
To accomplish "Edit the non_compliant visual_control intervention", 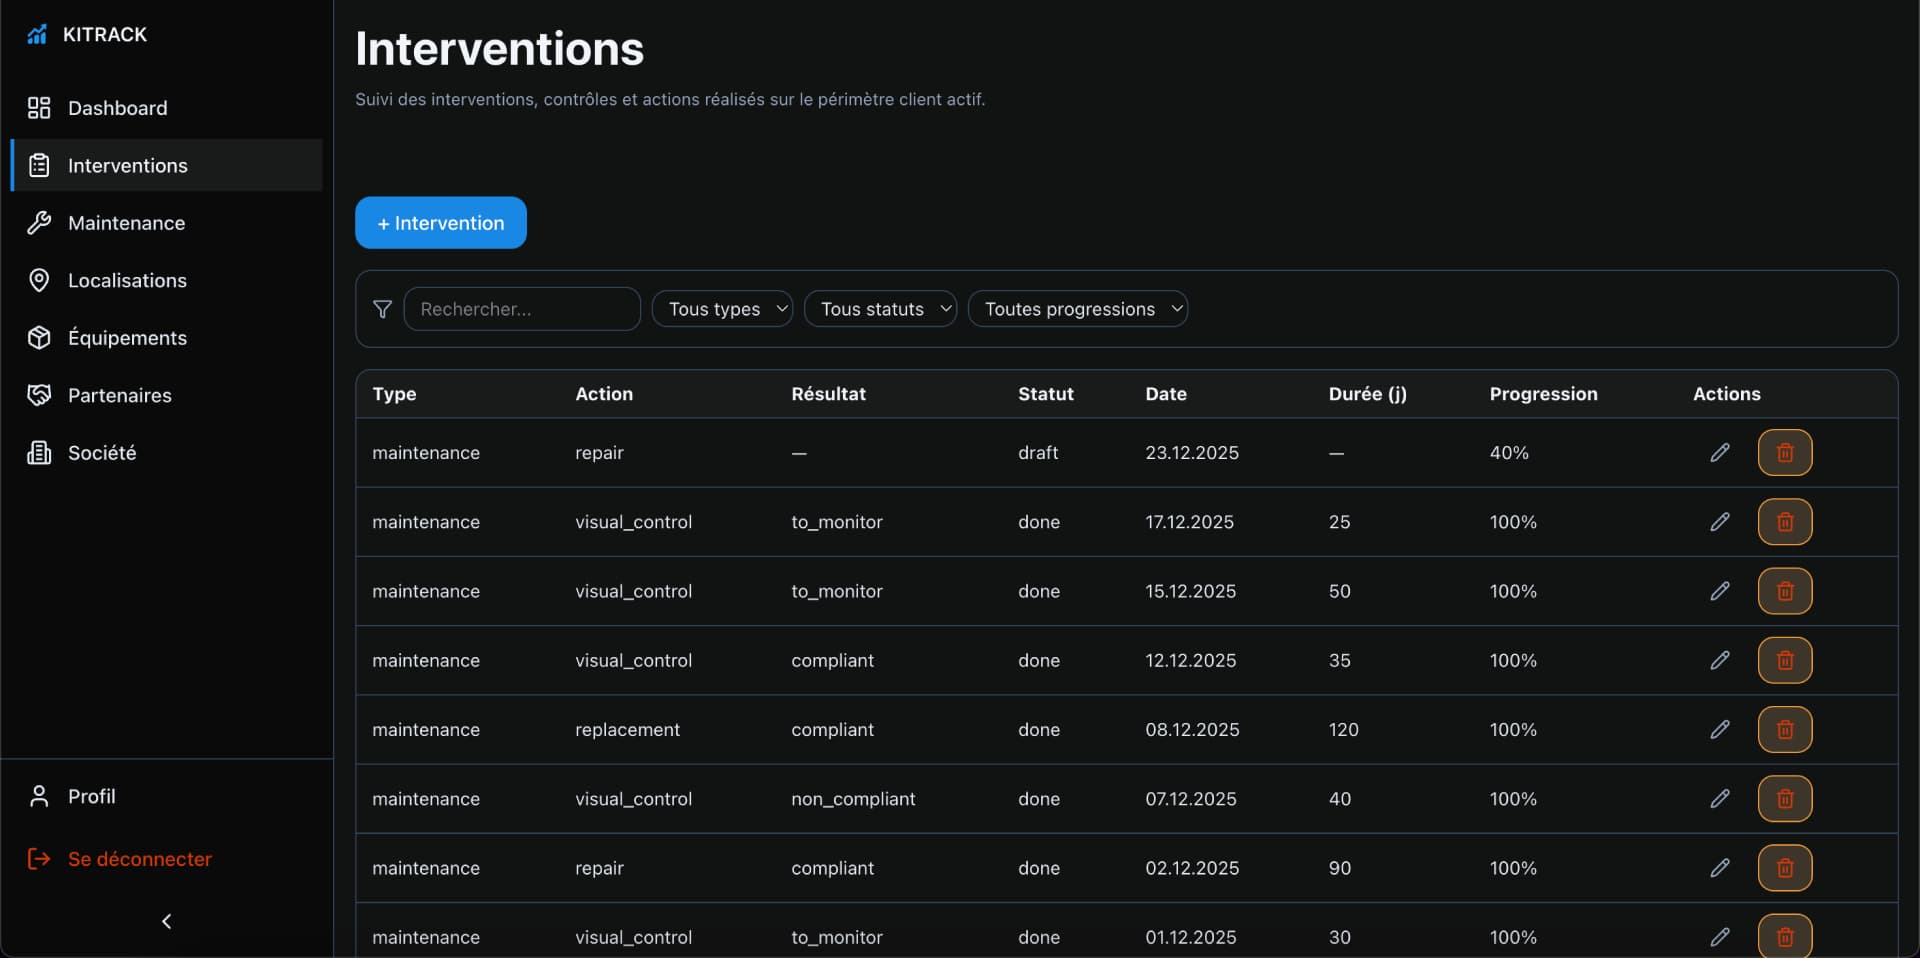I will pyautogui.click(x=1719, y=799).
